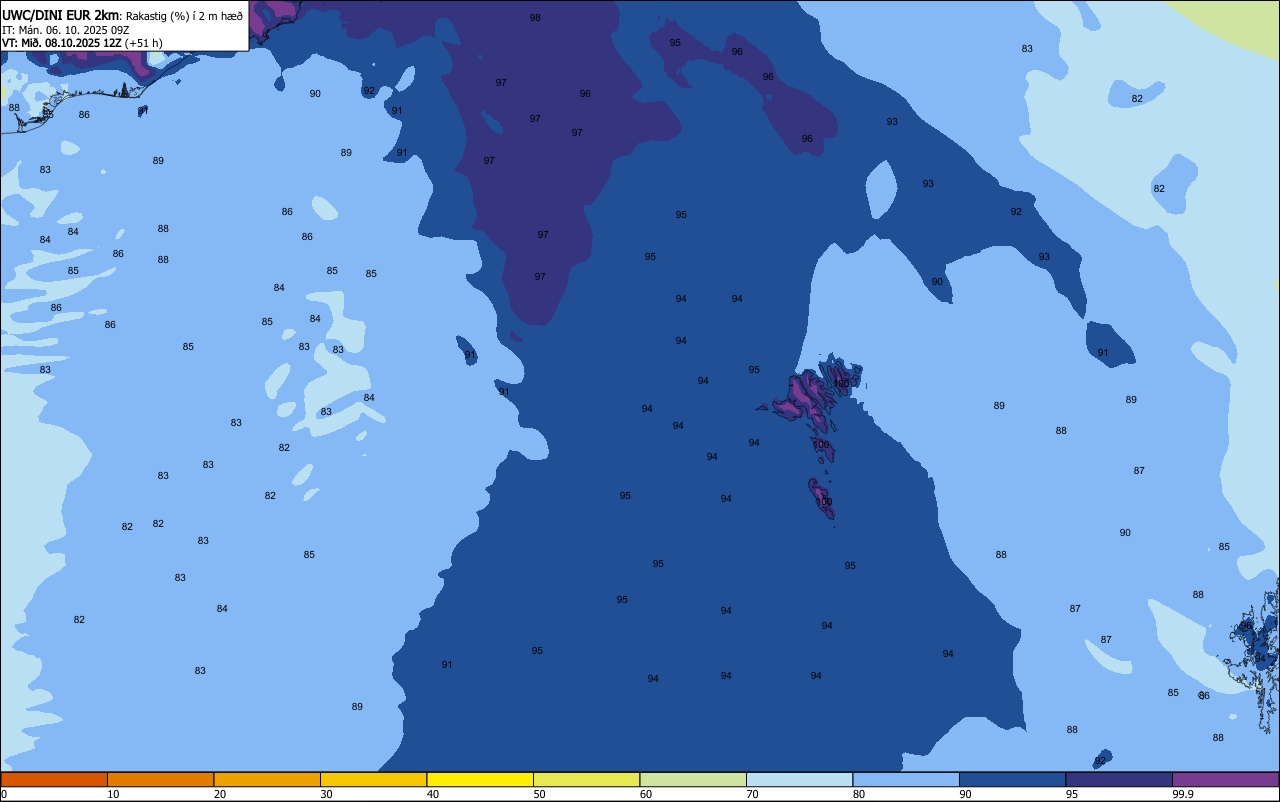The image size is (1280, 802).
Task: Click the purple above-99.9 legend segment
Action: (x=1225, y=779)
